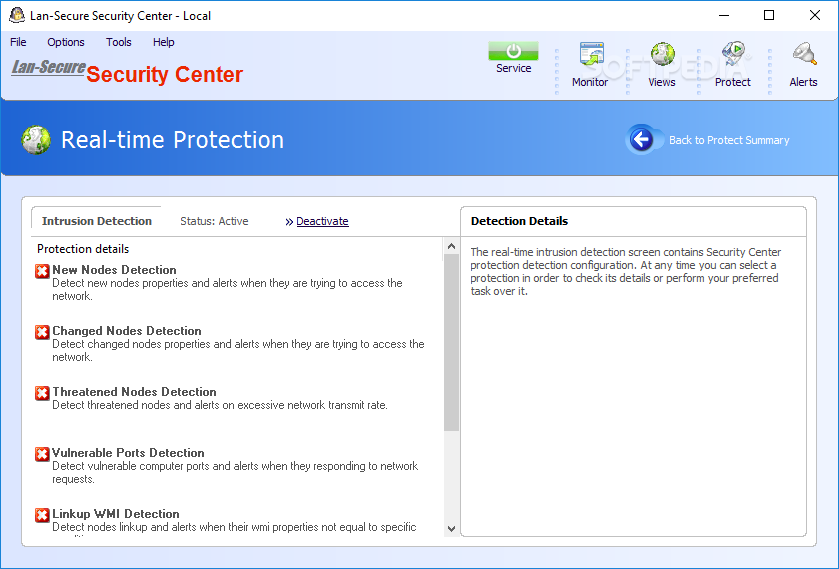Open the Options menu

66,42
